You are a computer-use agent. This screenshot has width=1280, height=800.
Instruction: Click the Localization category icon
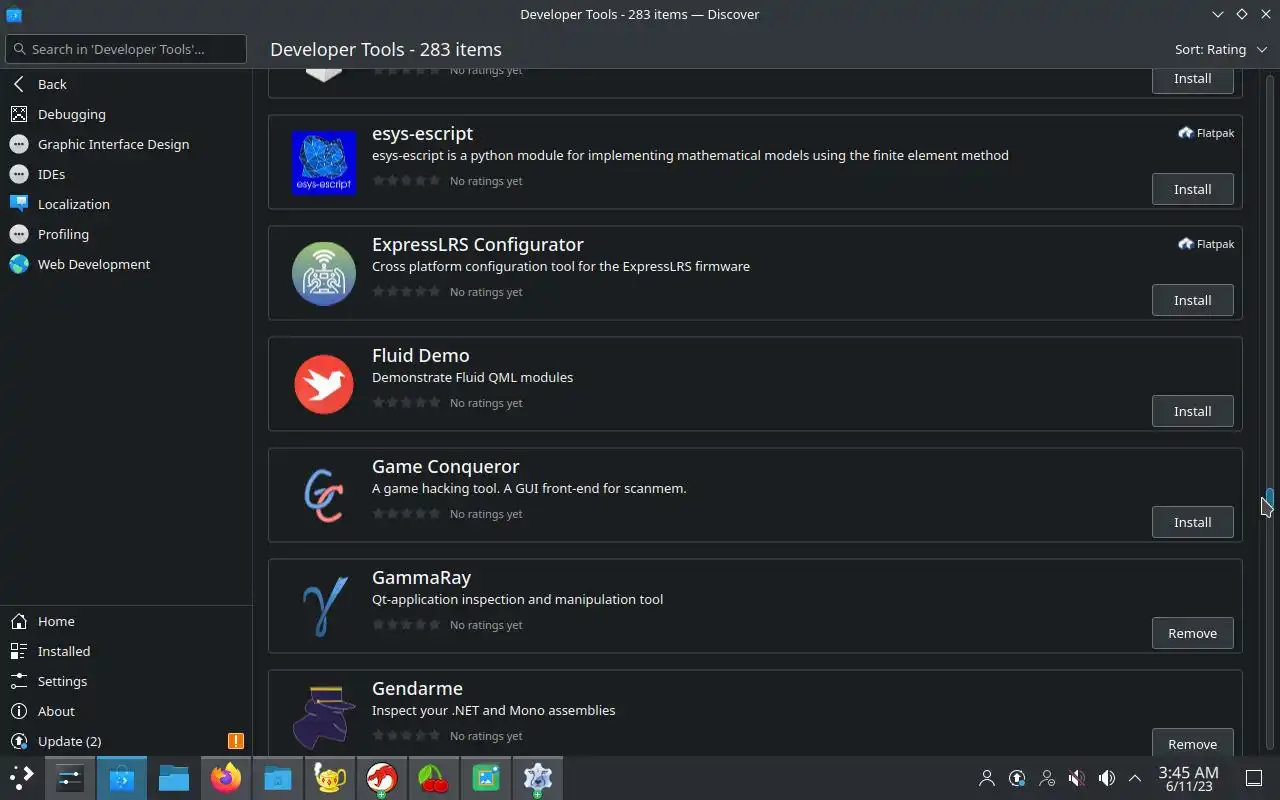(x=19, y=204)
